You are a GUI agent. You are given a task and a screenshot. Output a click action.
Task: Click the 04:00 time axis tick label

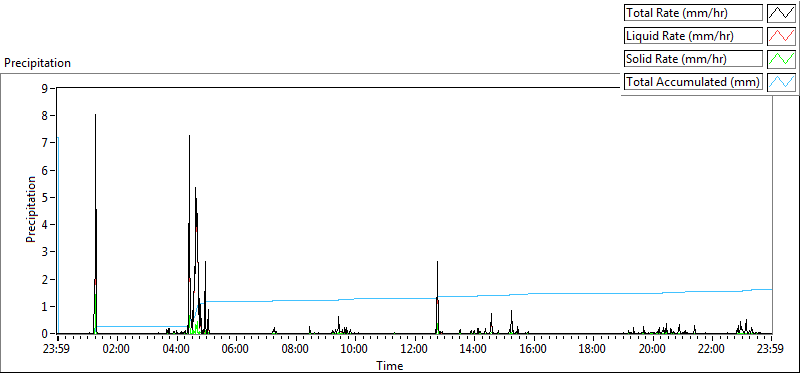click(177, 350)
